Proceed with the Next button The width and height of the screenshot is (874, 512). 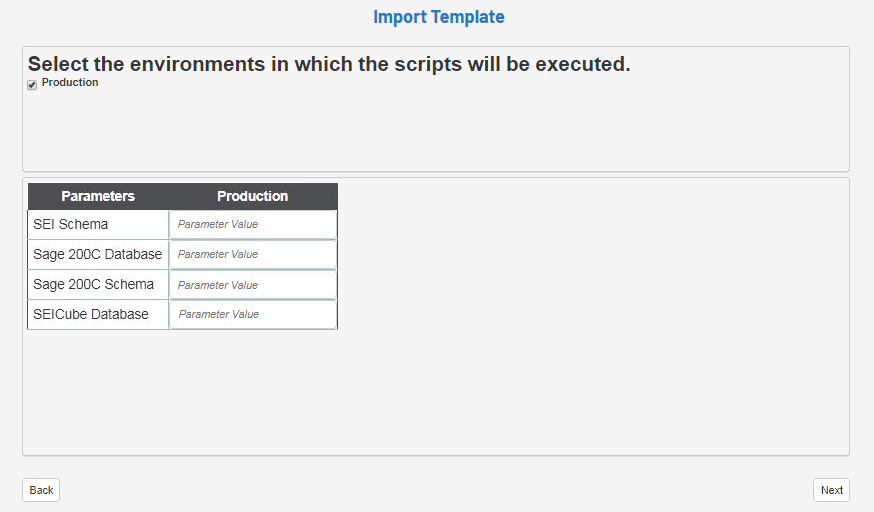click(x=831, y=490)
